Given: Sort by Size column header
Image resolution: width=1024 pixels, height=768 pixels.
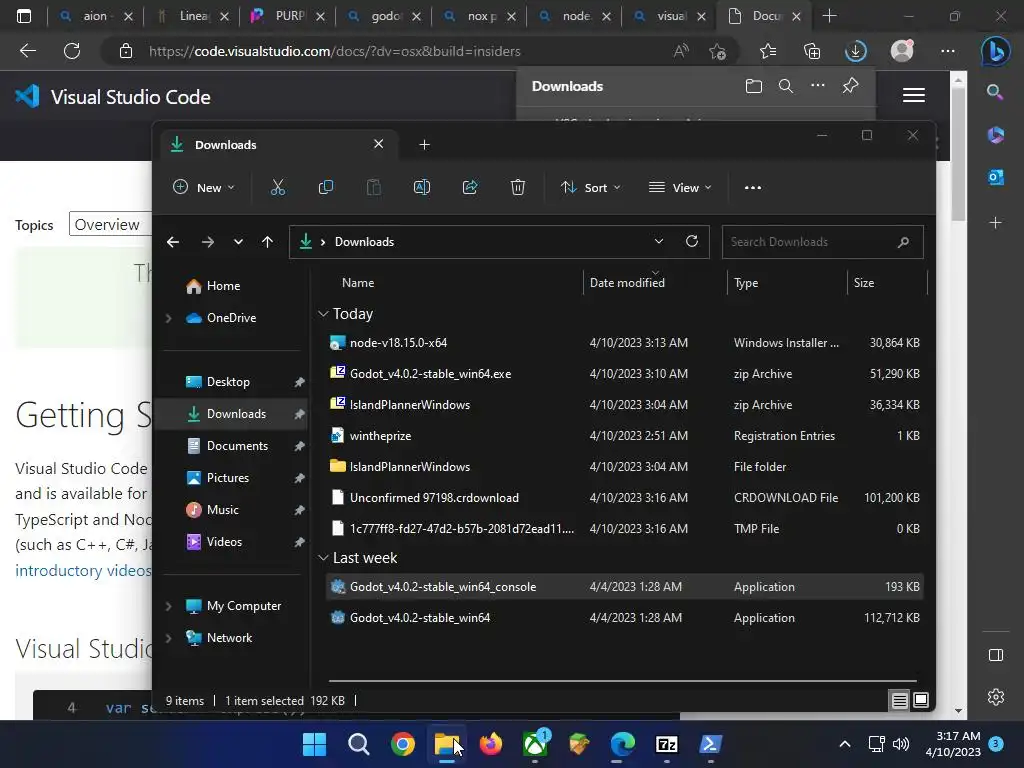Looking at the screenshot, I should click(863, 283).
